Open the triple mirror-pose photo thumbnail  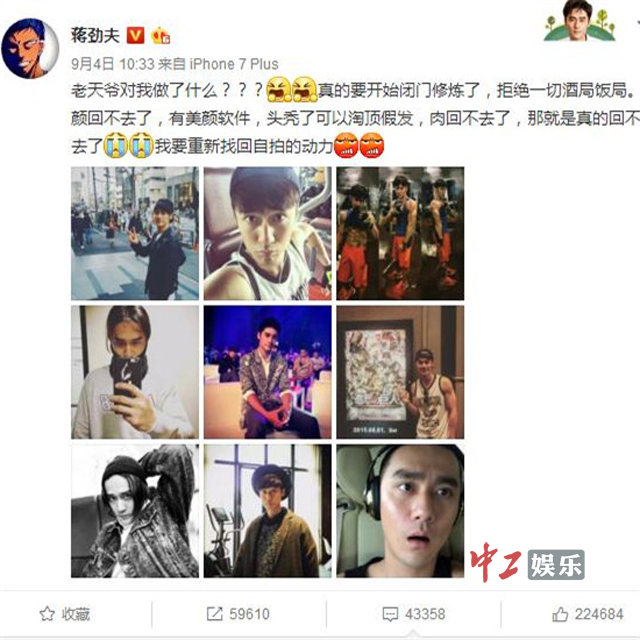[x=400, y=233]
